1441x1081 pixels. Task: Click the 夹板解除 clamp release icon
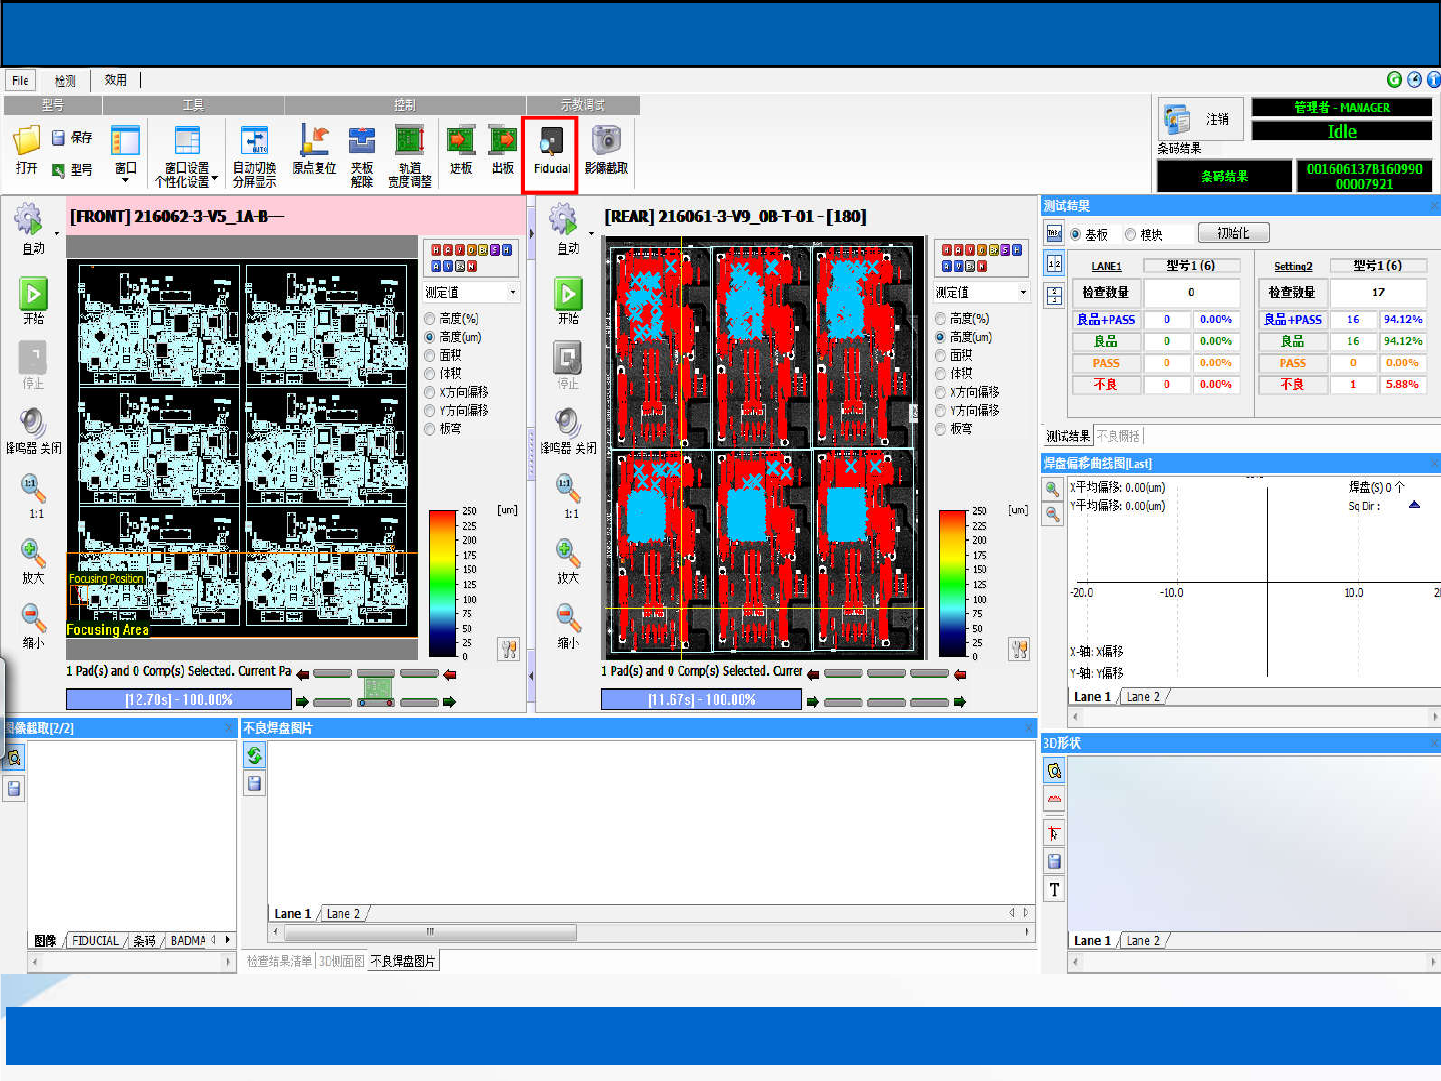[362, 142]
